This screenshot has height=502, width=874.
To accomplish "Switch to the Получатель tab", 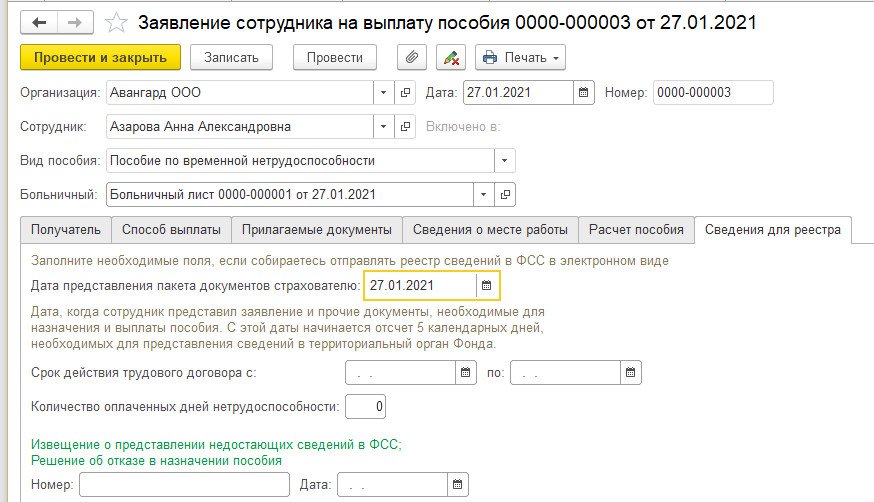I will click(x=65, y=229).
